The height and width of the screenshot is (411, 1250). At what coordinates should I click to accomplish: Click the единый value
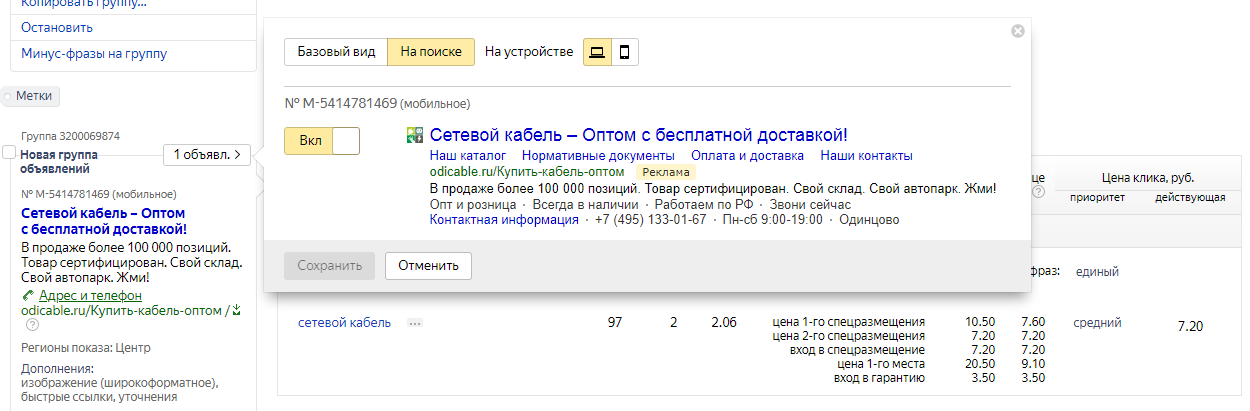tap(1097, 272)
